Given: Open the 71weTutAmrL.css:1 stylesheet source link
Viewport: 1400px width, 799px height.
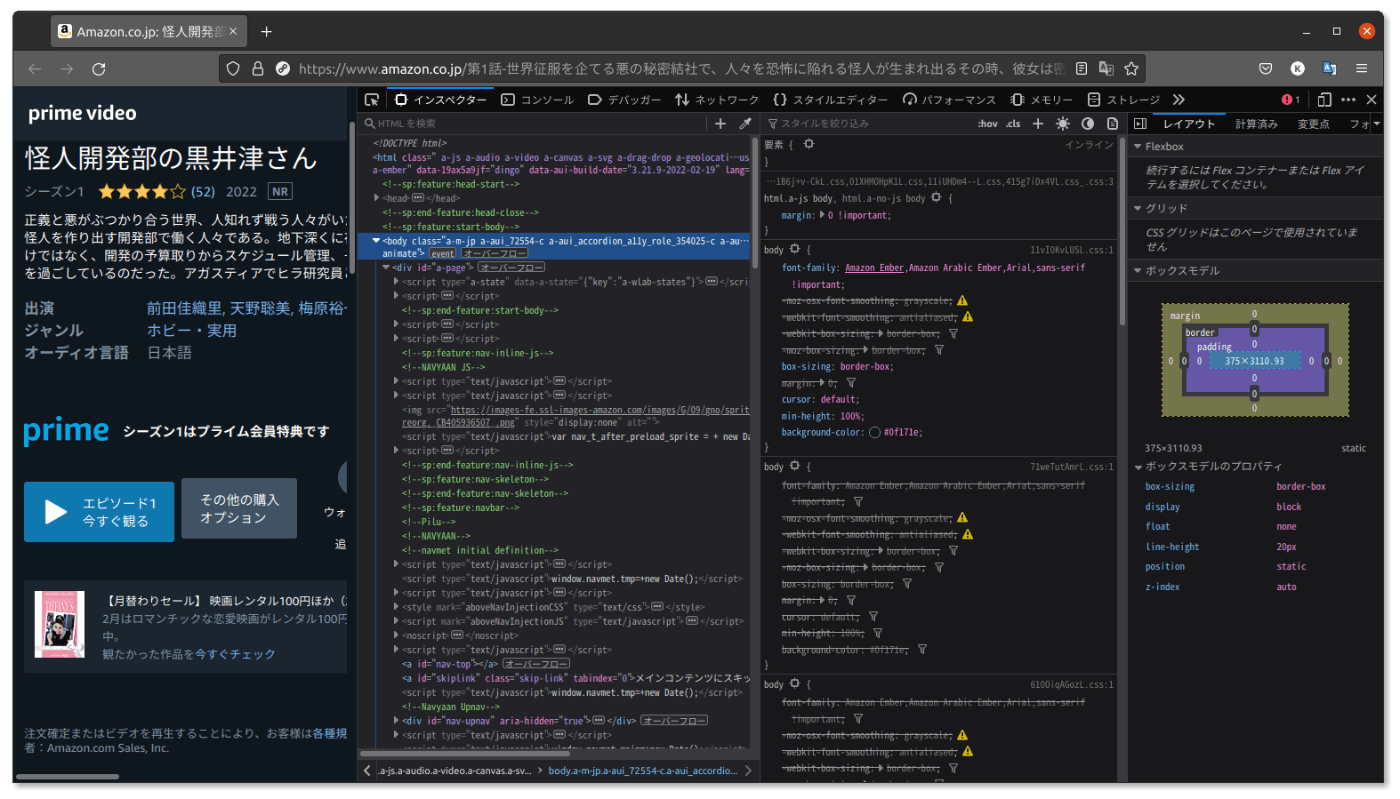Looking at the screenshot, I should point(1072,467).
